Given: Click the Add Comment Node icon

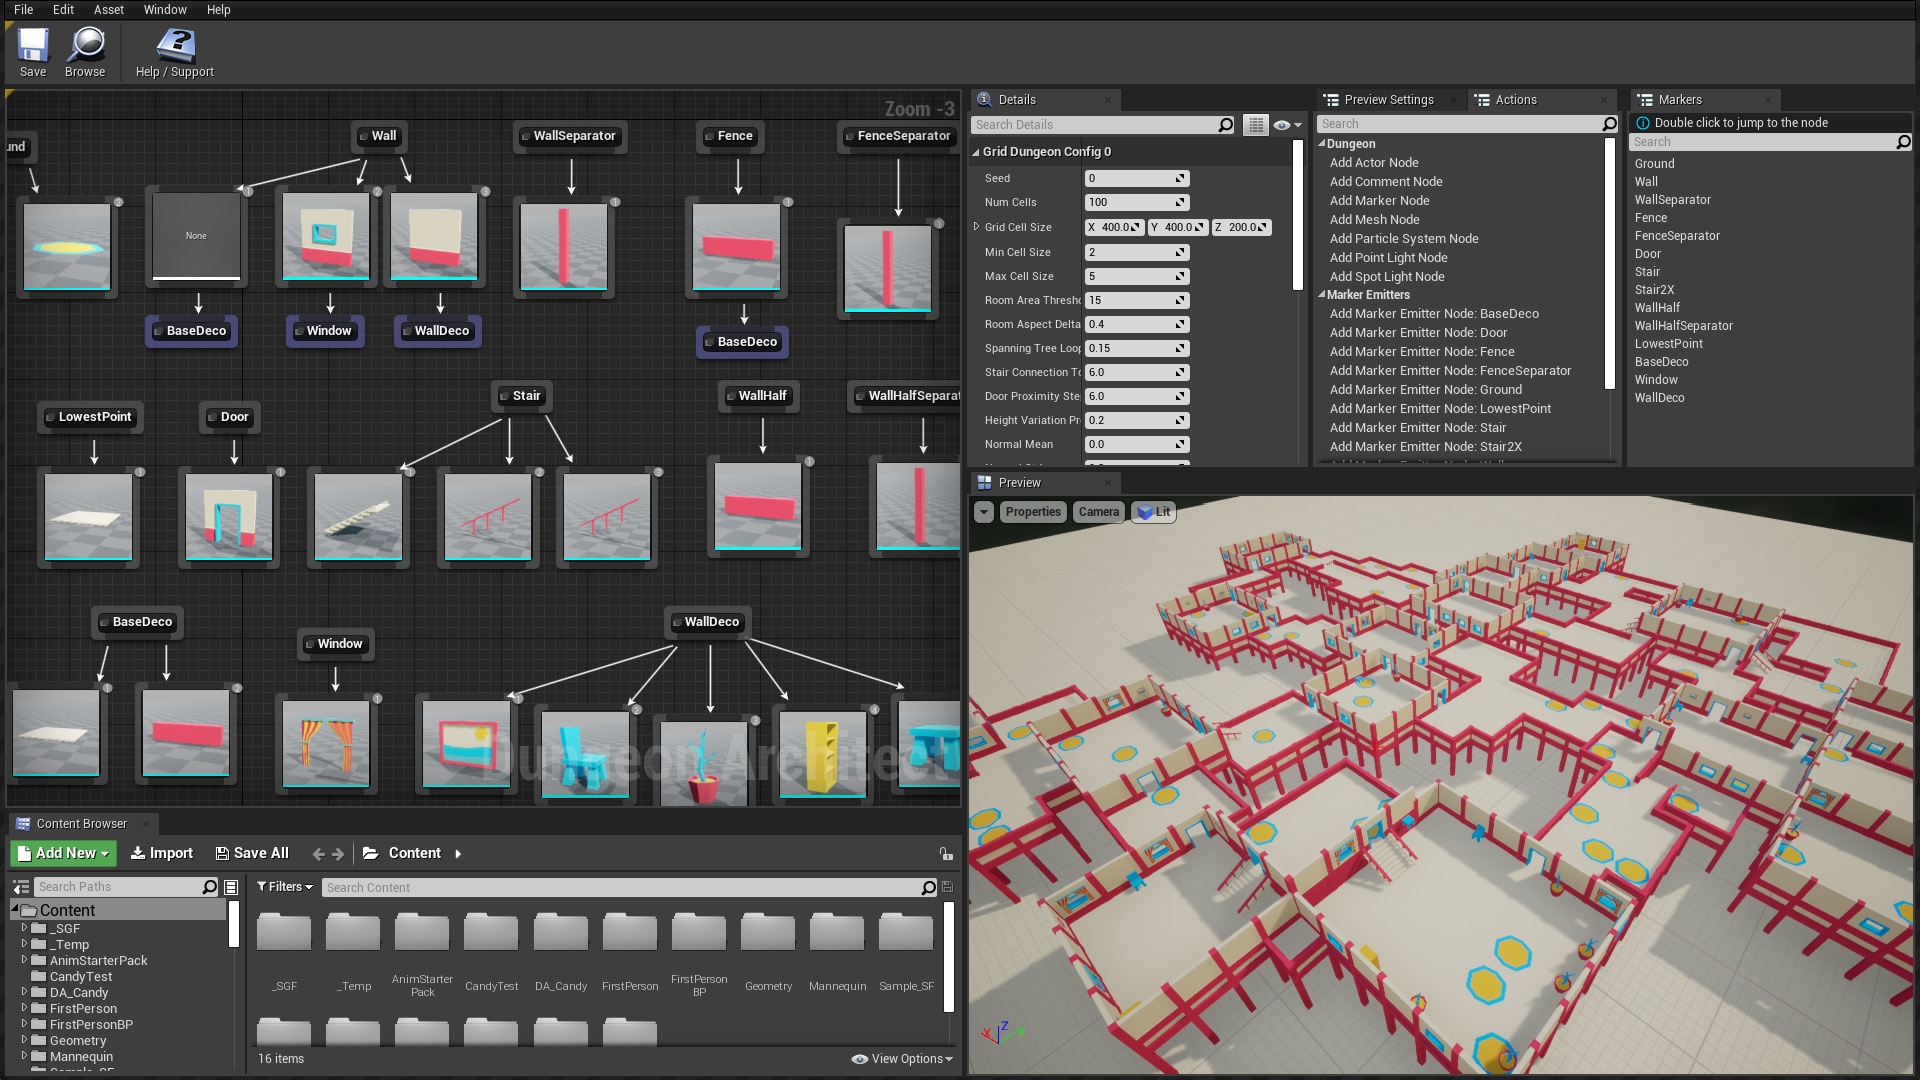Looking at the screenshot, I should 1387,181.
